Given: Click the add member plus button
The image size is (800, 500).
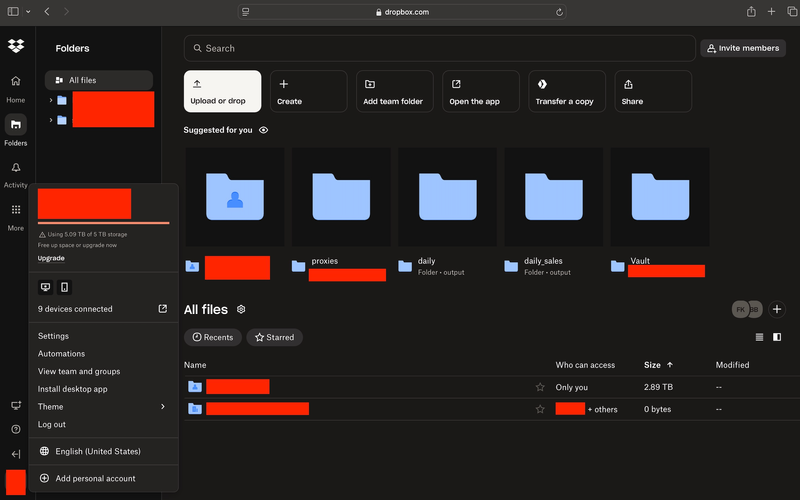Looking at the screenshot, I should pyautogui.click(x=777, y=310).
